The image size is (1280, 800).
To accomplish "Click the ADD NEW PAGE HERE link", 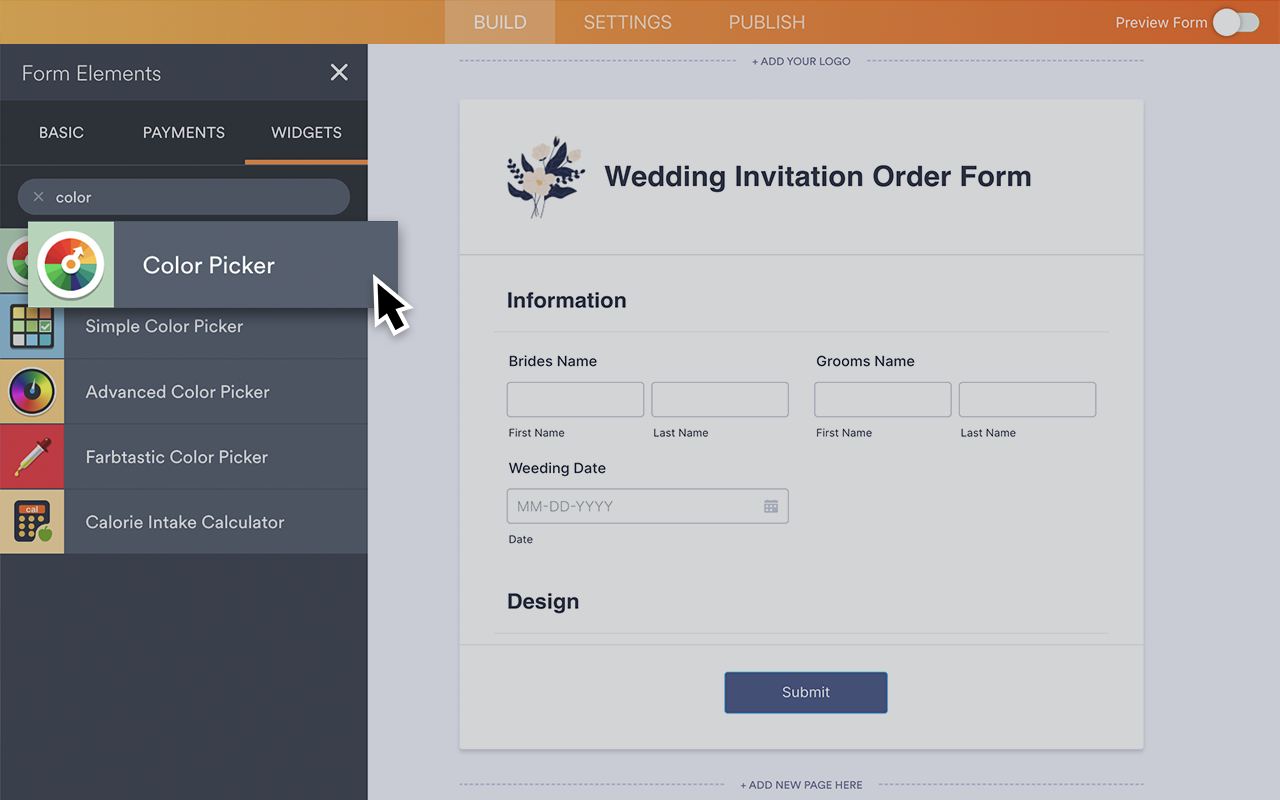I will click(801, 785).
